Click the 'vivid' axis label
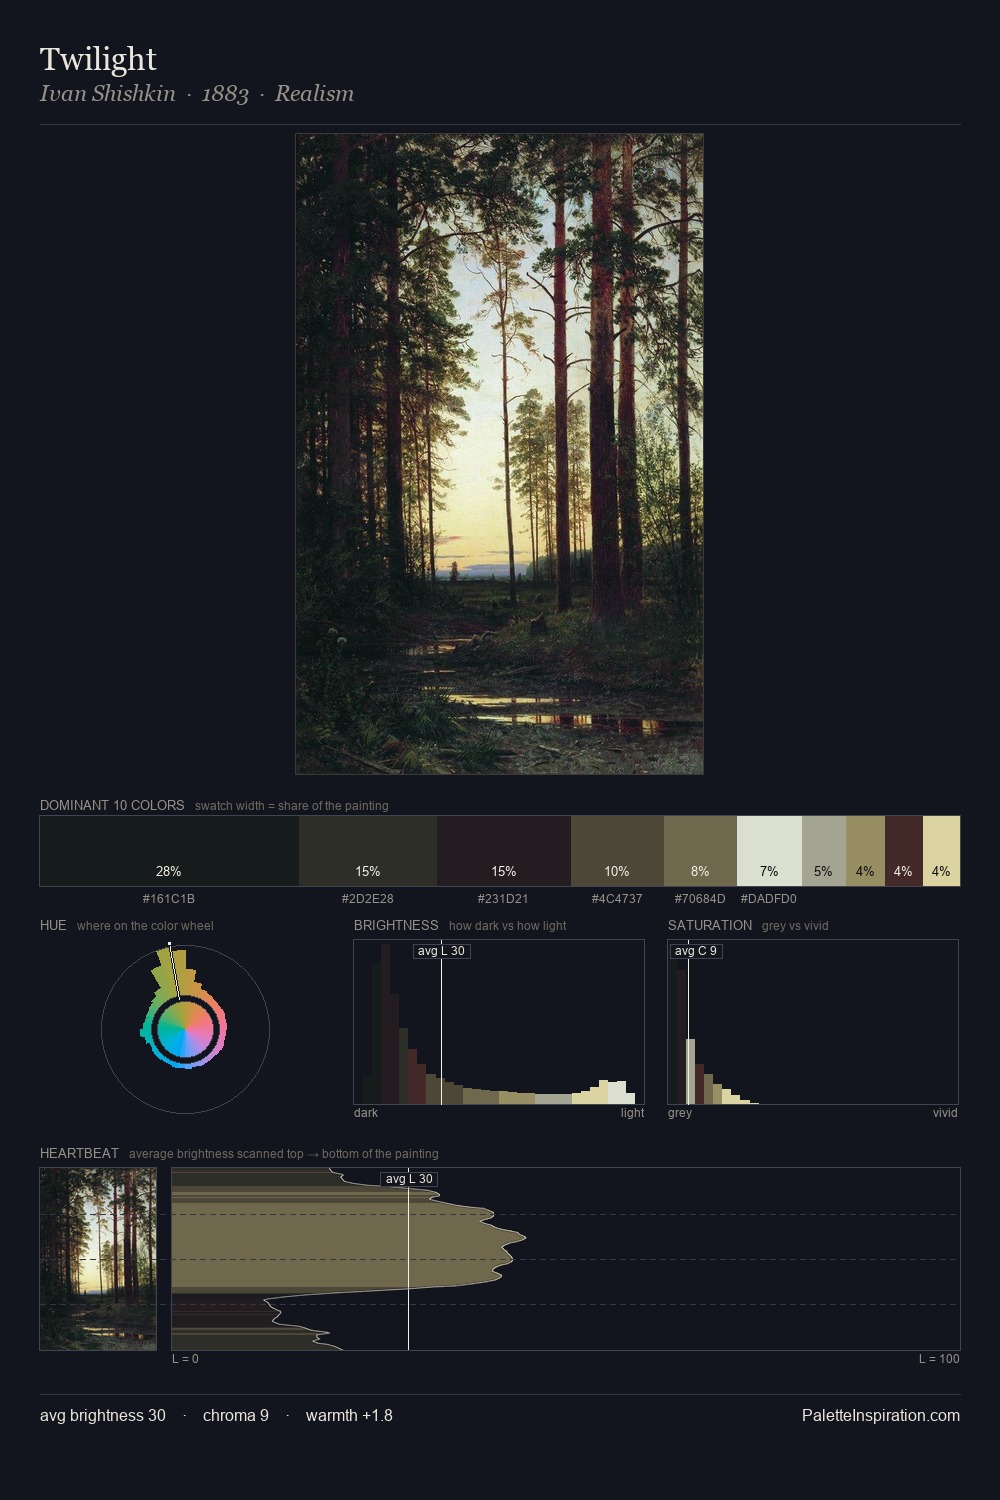 coord(945,1113)
